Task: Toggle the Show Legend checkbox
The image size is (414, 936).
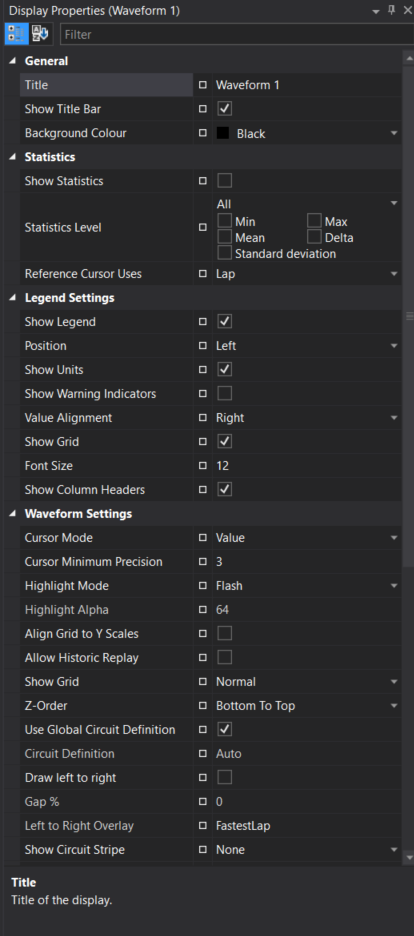Action: click(x=224, y=322)
